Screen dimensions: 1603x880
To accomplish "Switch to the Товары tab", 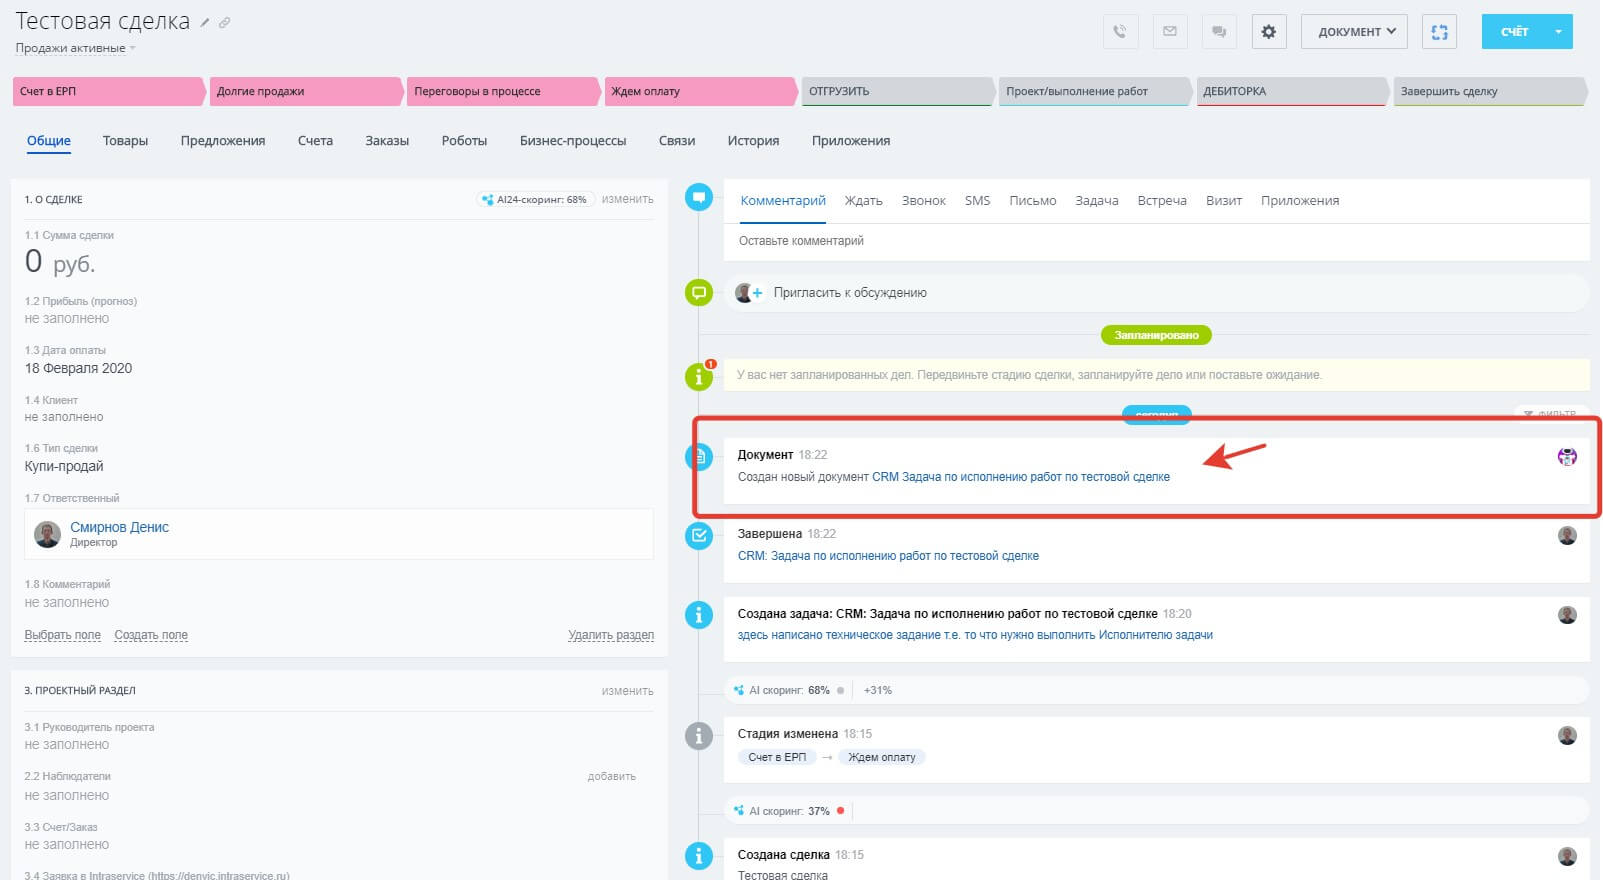I will tap(125, 140).
